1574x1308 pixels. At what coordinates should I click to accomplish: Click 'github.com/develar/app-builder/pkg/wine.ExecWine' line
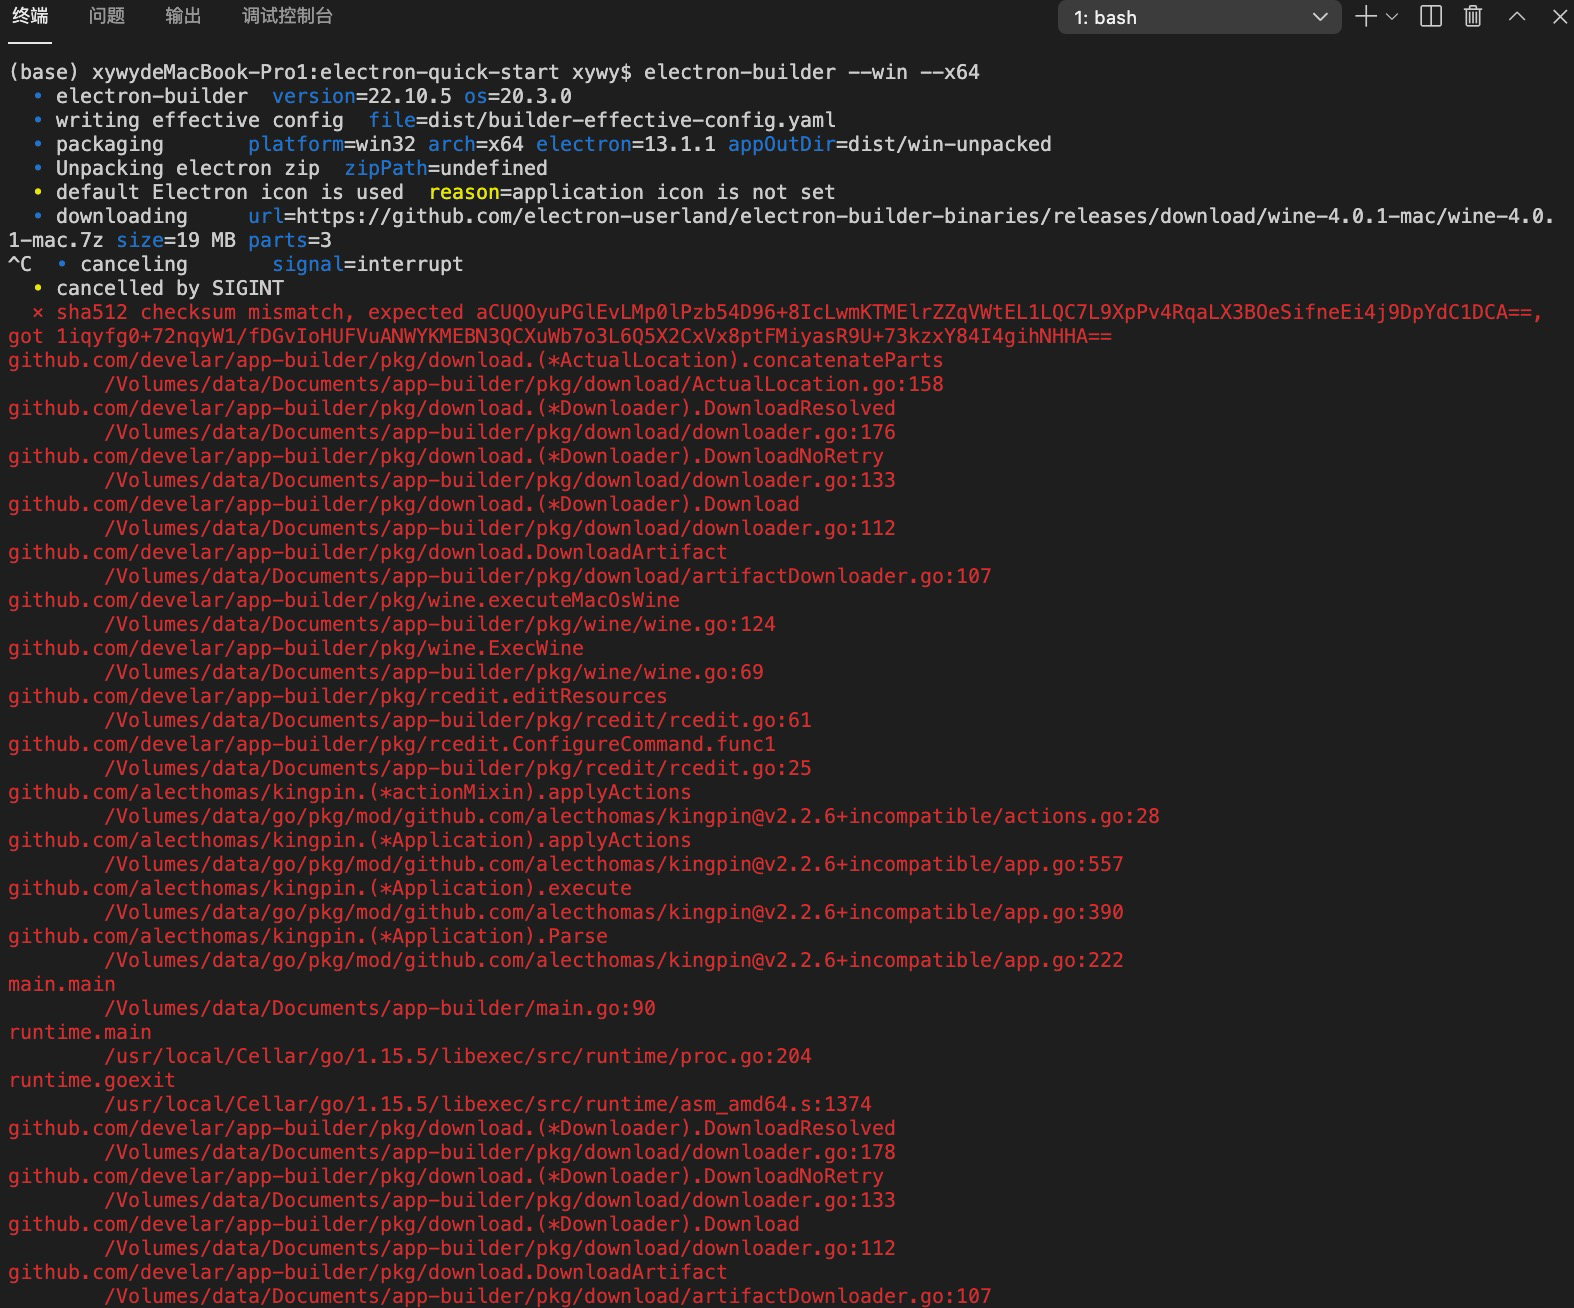[296, 648]
